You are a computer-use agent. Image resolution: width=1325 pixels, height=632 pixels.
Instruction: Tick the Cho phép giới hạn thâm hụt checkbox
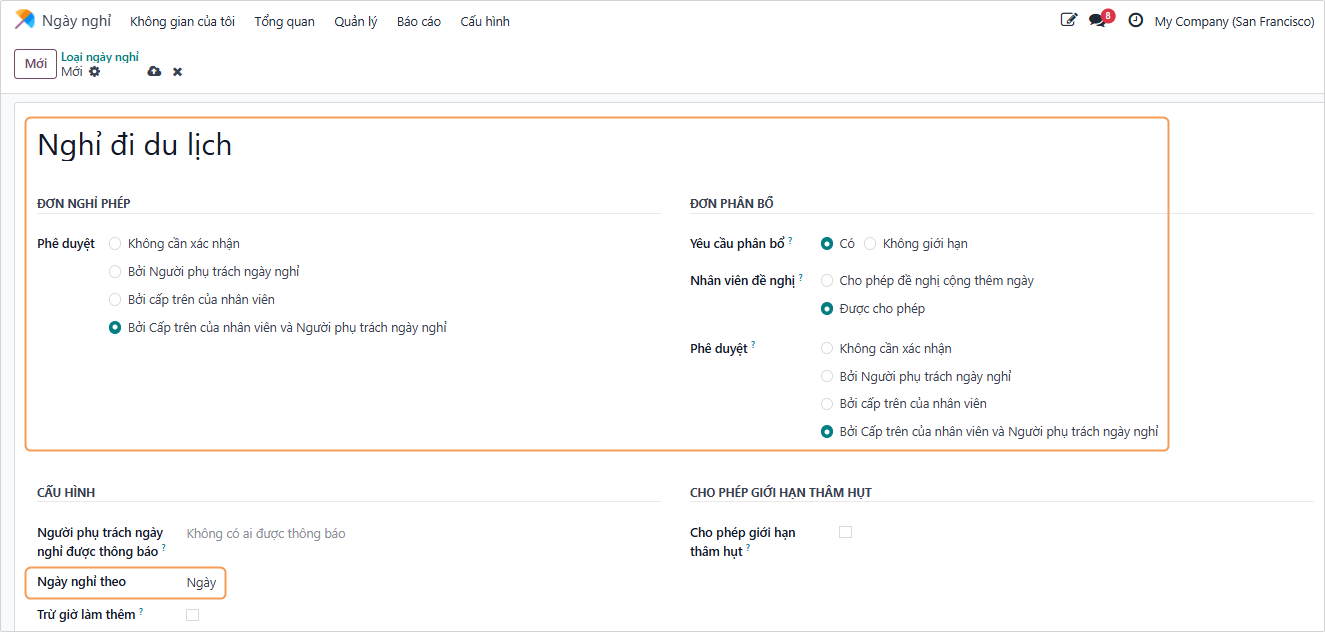point(845,532)
